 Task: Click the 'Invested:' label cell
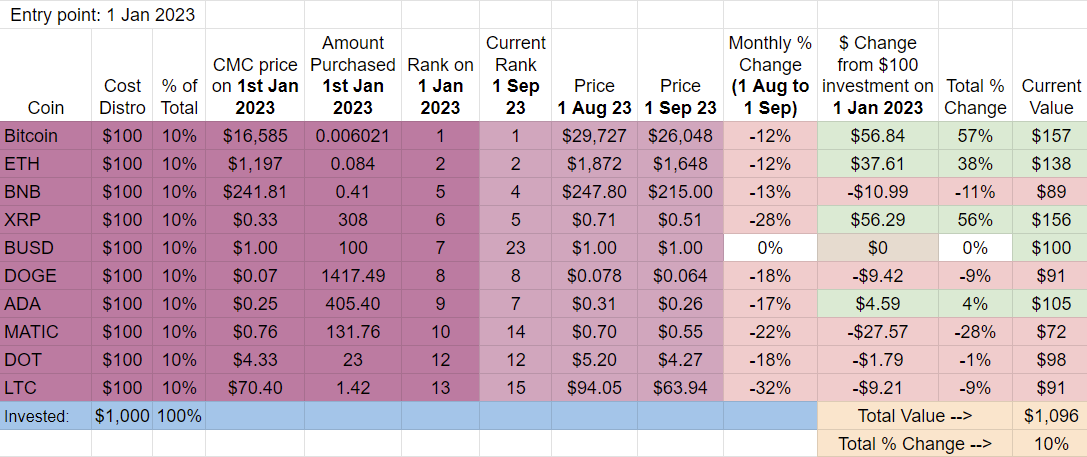point(46,415)
